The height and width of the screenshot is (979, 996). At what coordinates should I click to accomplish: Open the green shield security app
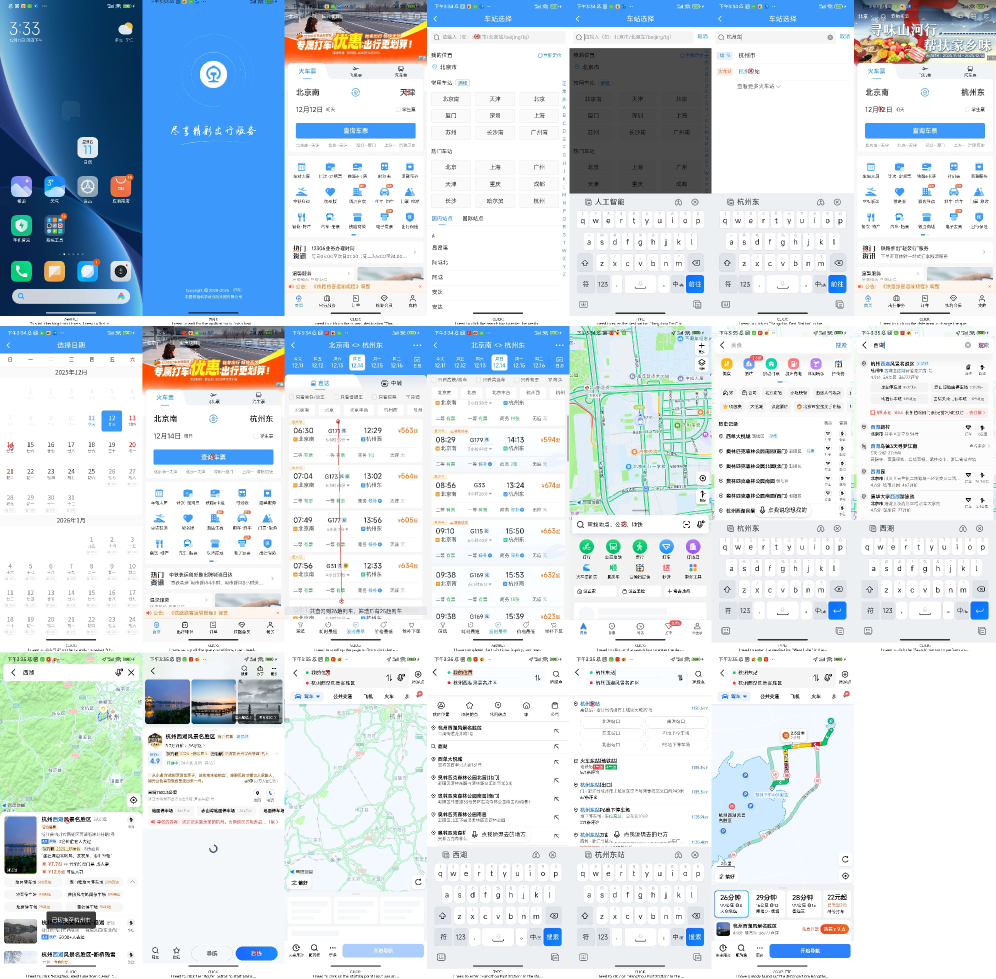click(x=22, y=226)
